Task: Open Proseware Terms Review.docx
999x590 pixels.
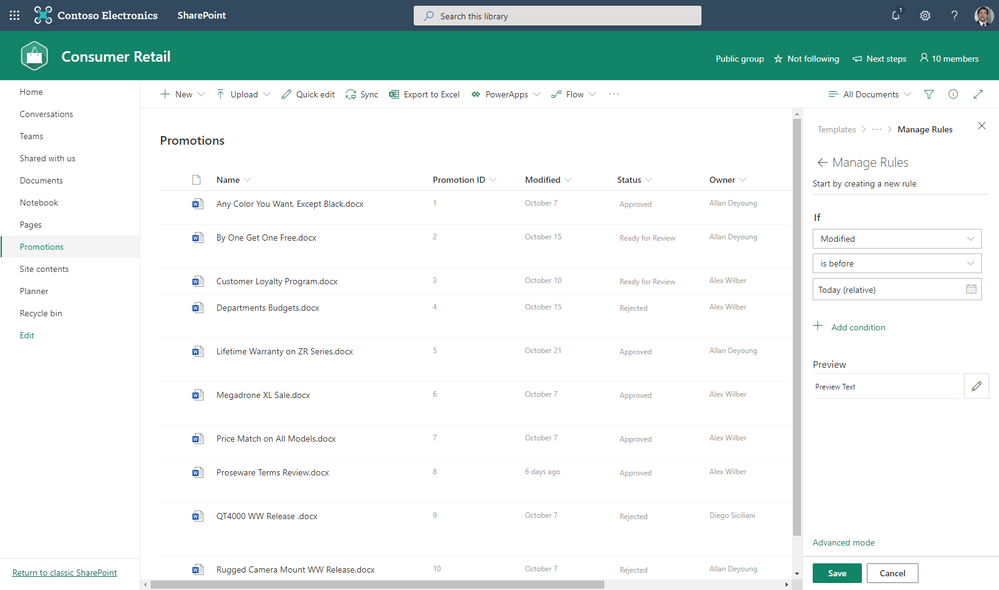Action: point(273,473)
